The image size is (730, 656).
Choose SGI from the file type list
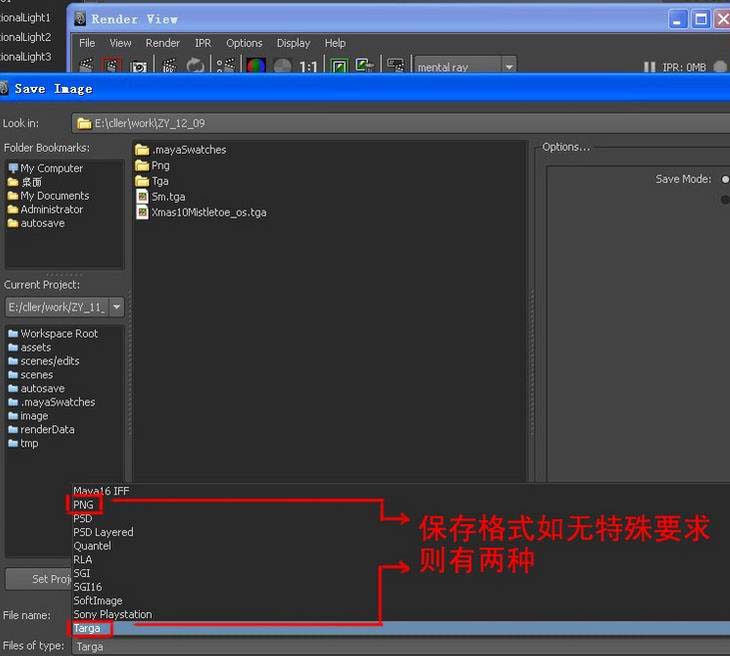[x=81, y=573]
